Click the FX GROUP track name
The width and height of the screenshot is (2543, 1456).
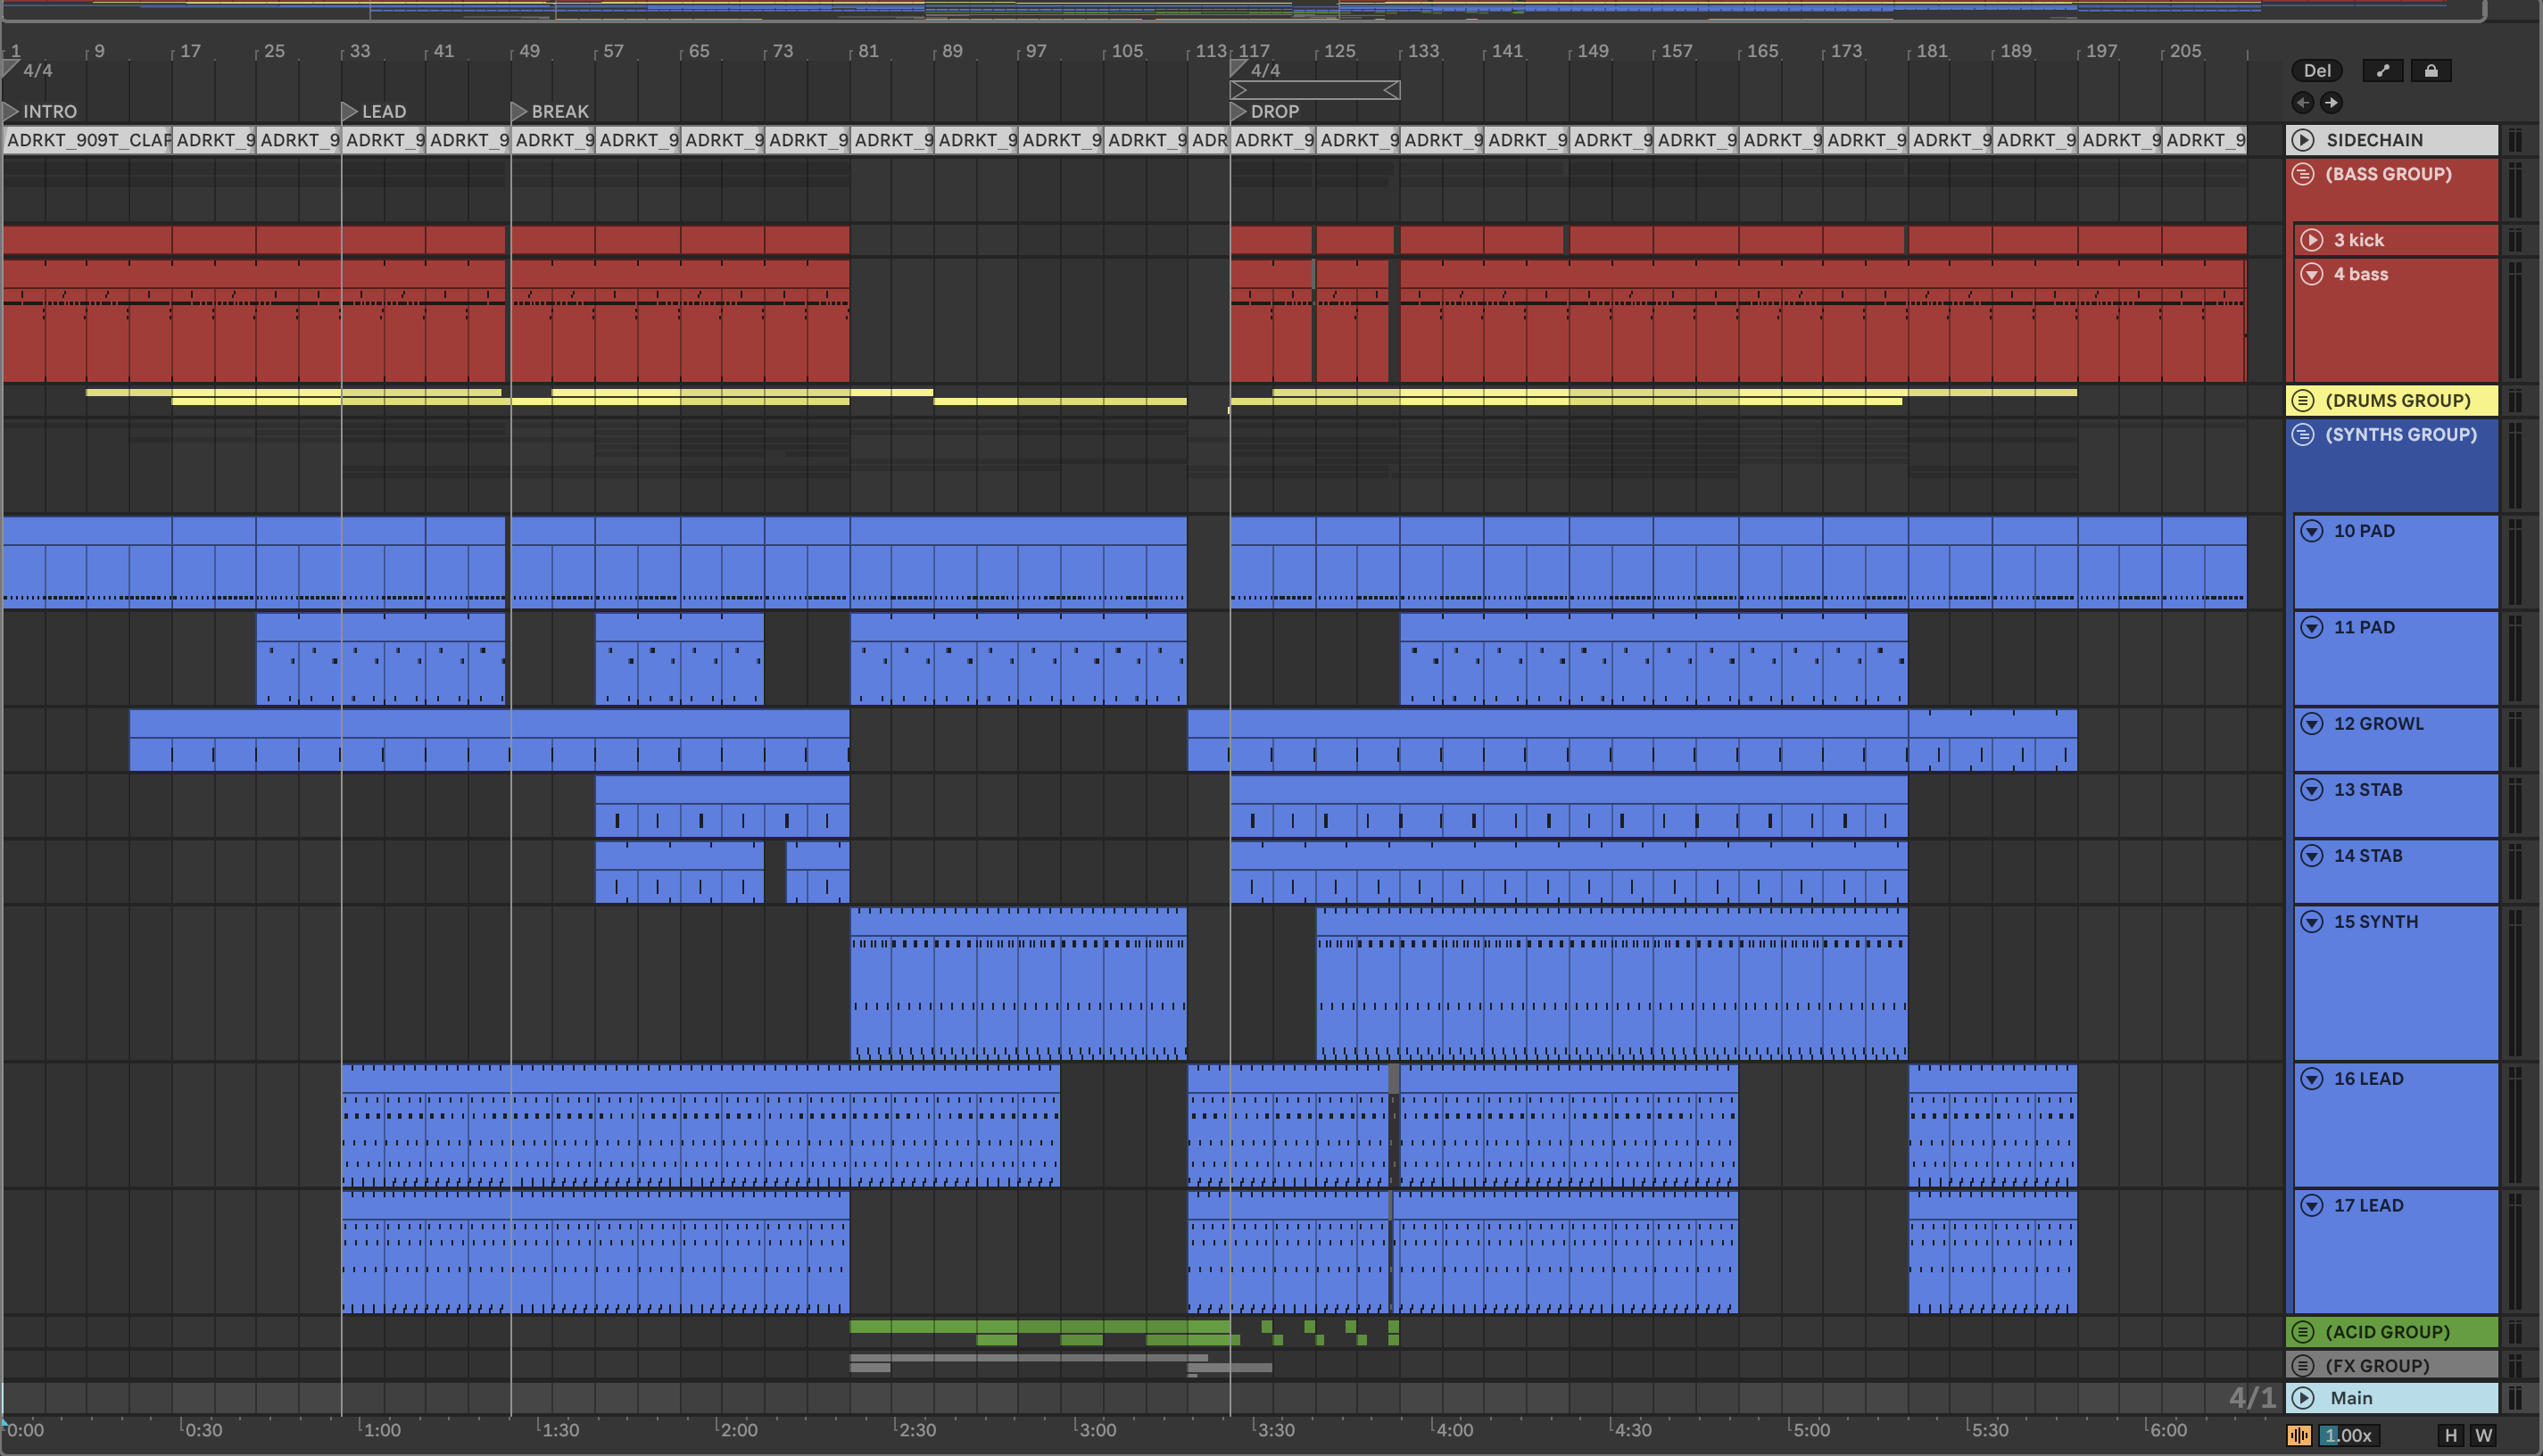[x=2376, y=1365]
